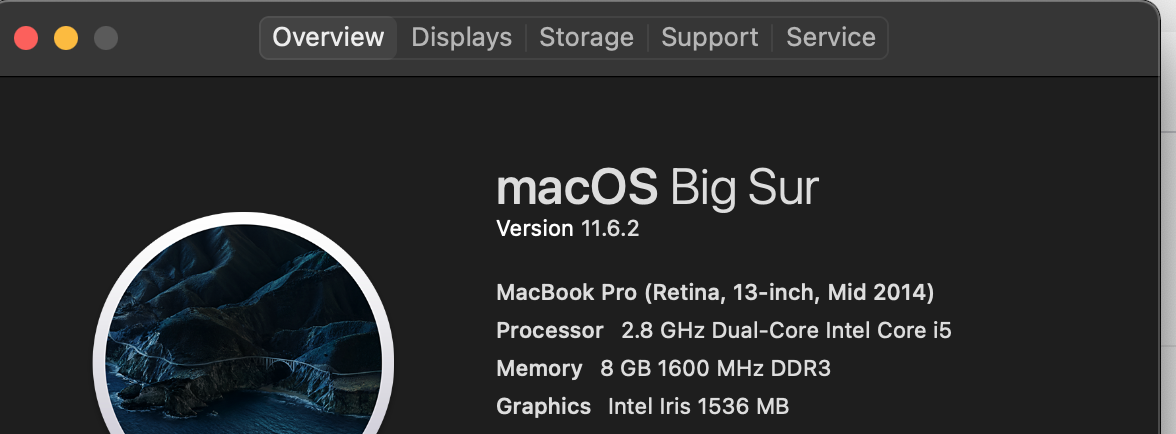1176x434 pixels.
Task: Select the Storage tab
Action: pos(586,38)
